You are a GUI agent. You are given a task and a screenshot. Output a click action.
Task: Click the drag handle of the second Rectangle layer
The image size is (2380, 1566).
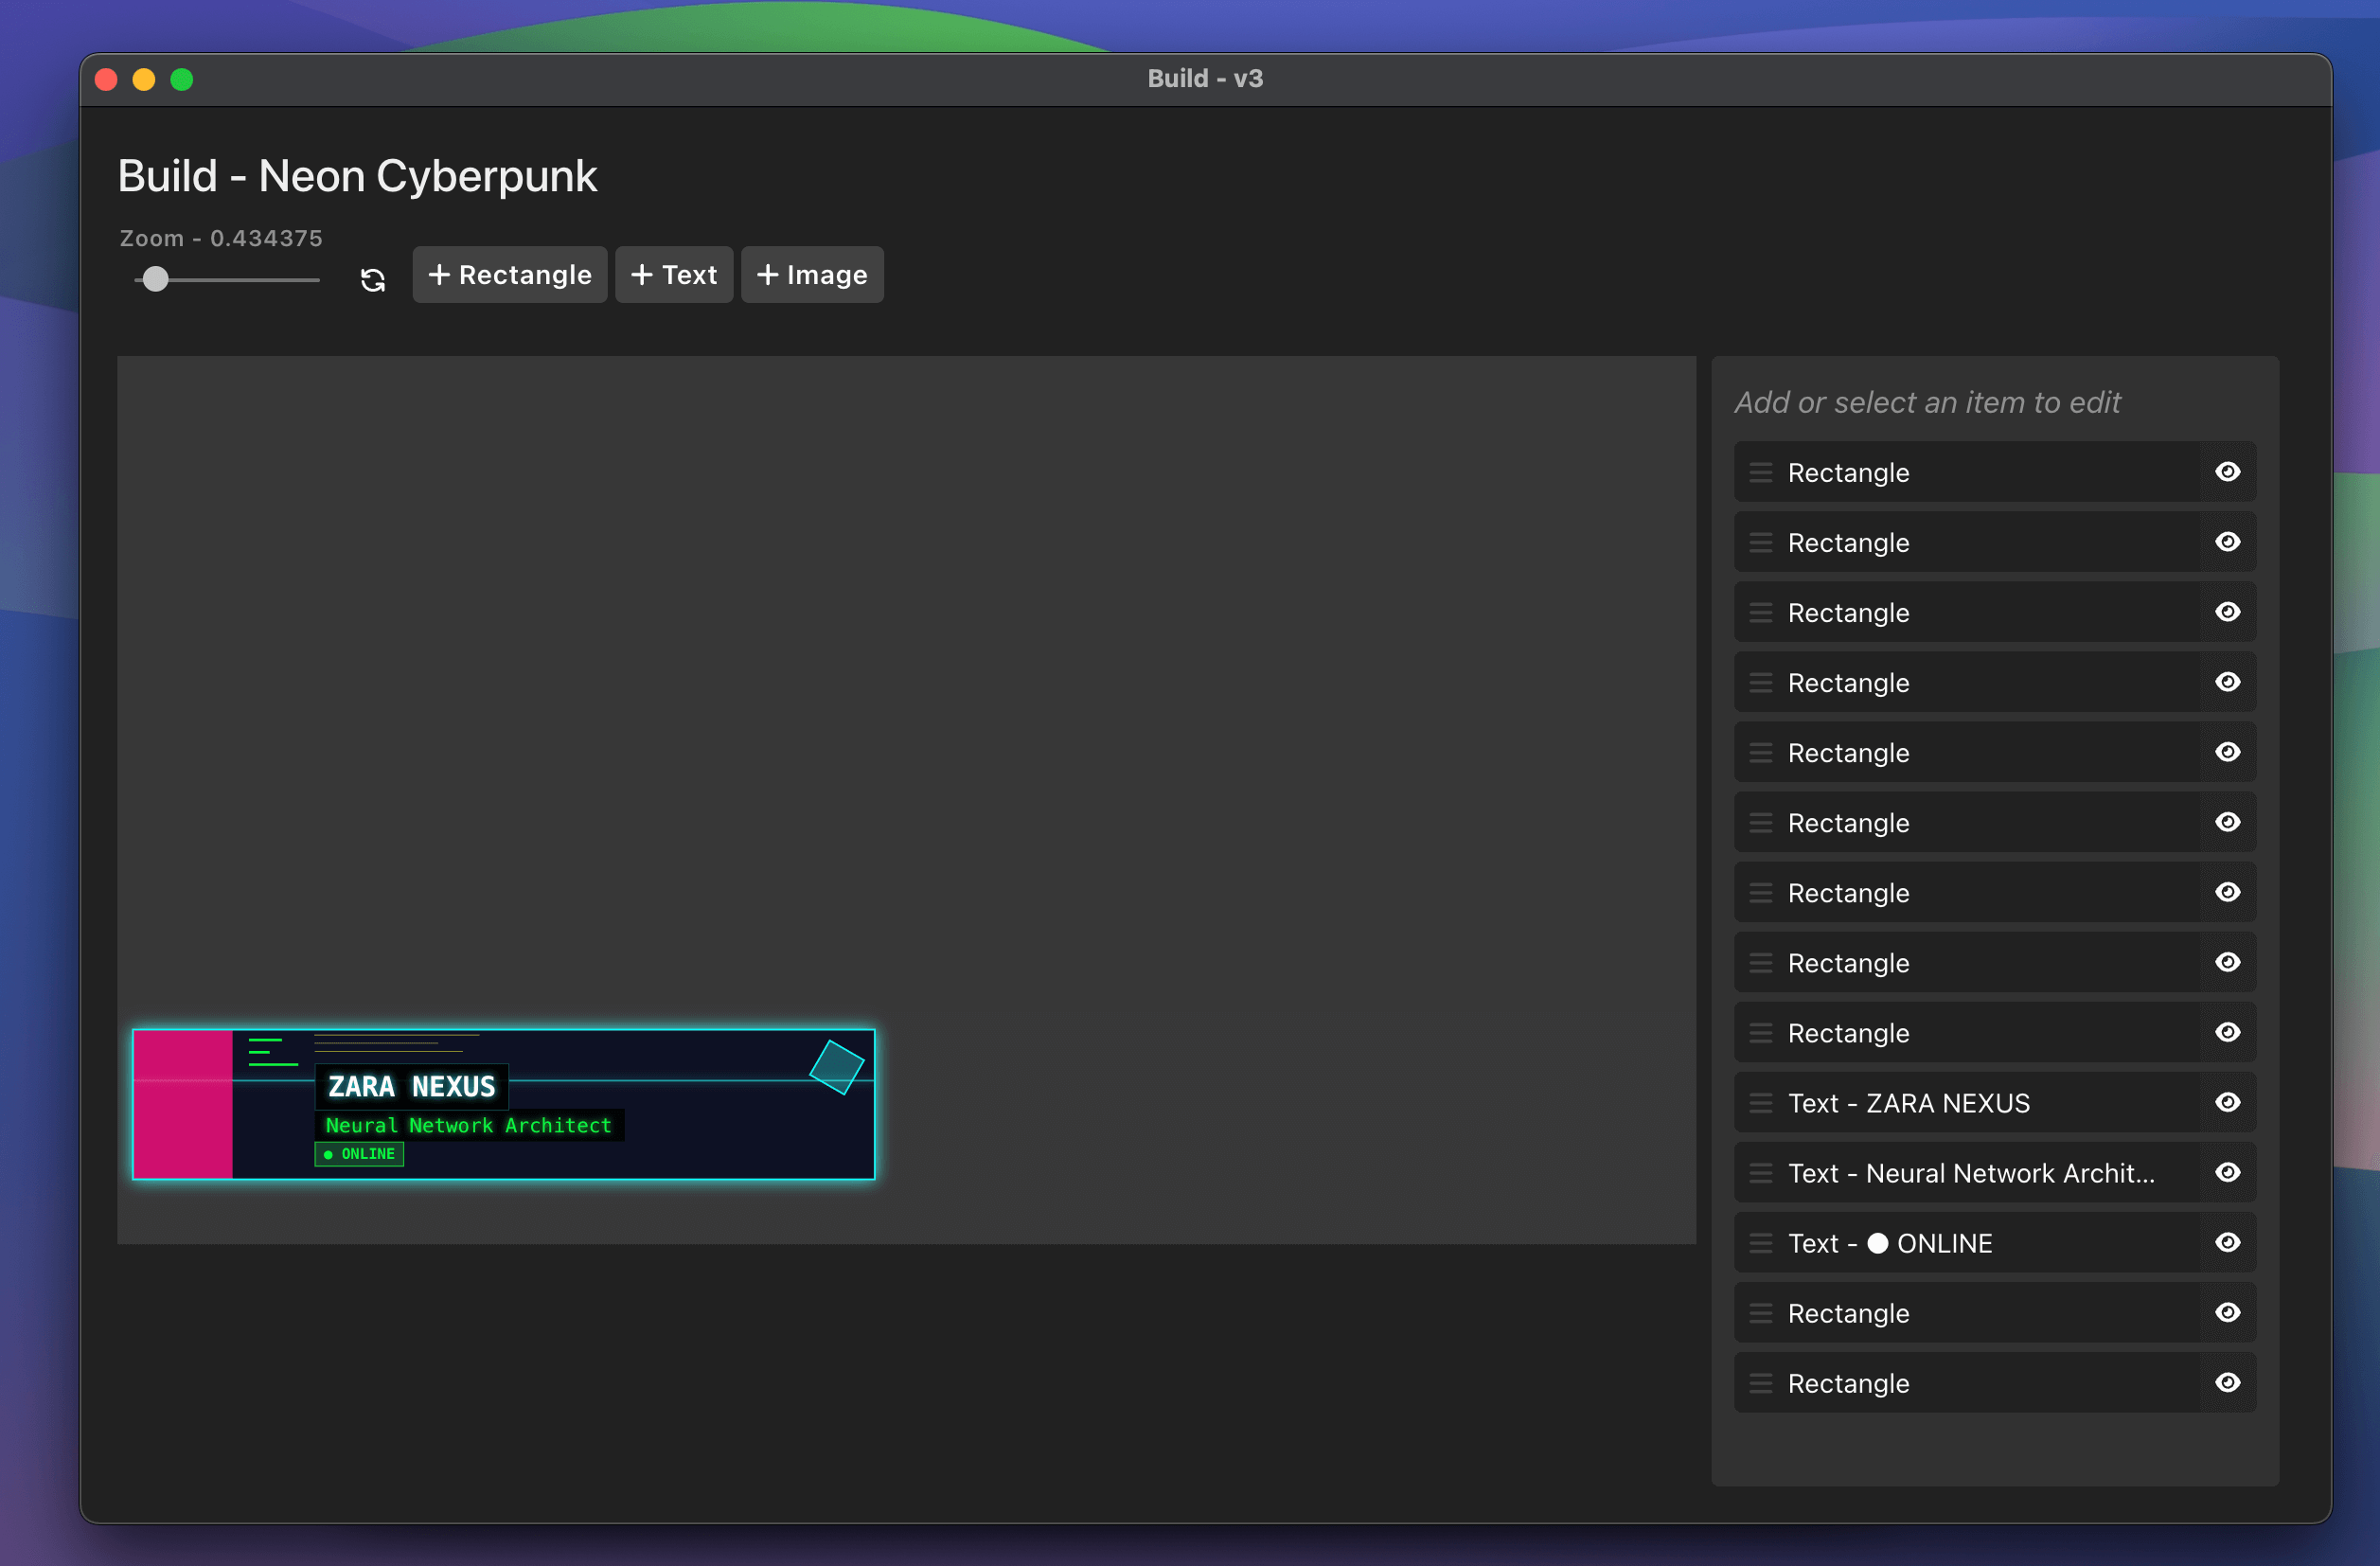click(1761, 542)
